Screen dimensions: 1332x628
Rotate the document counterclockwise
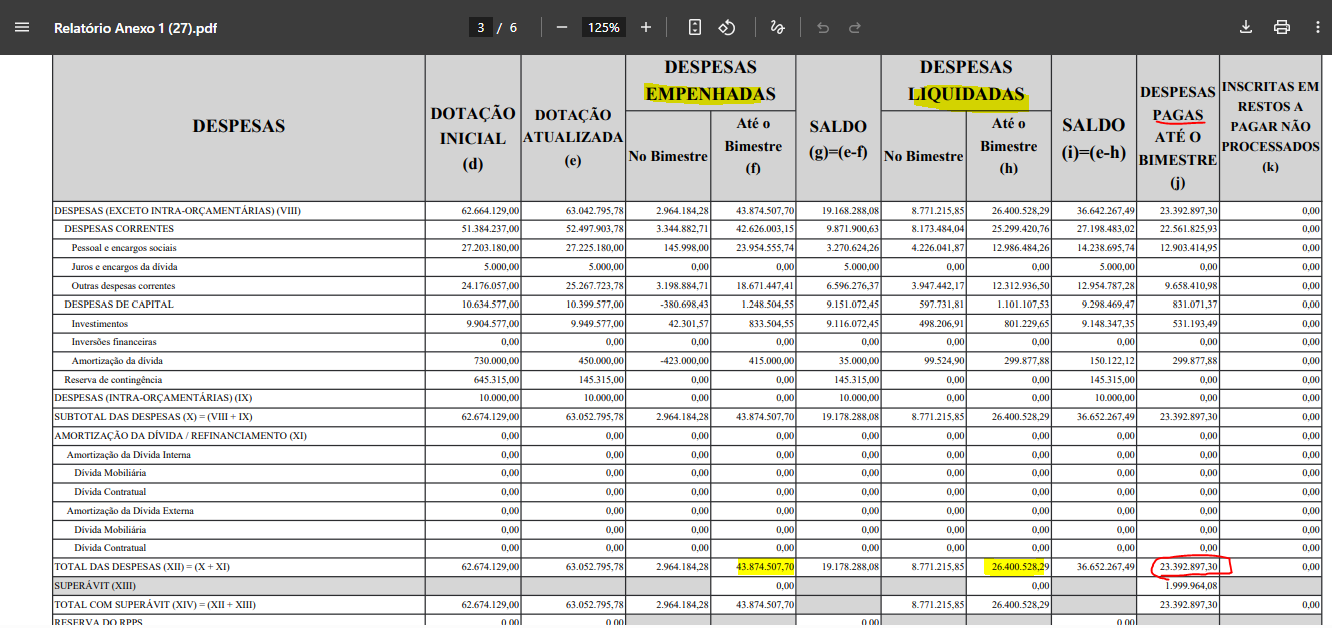(727, 27)
